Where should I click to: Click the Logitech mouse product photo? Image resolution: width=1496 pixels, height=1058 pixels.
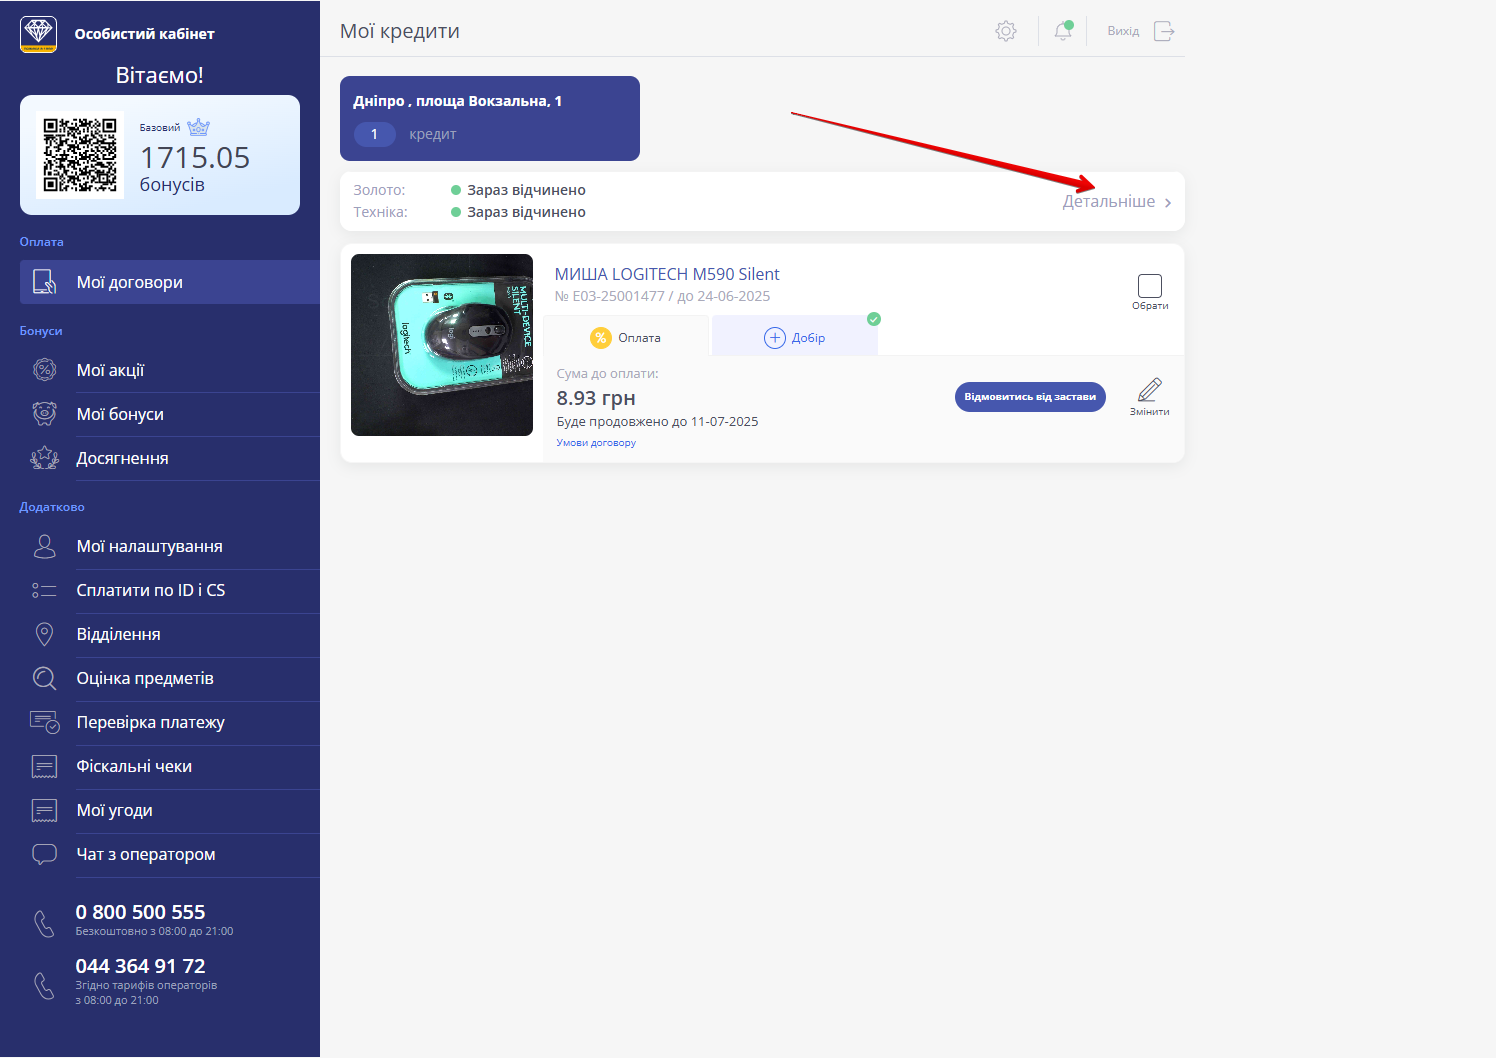tap(442, 345)
